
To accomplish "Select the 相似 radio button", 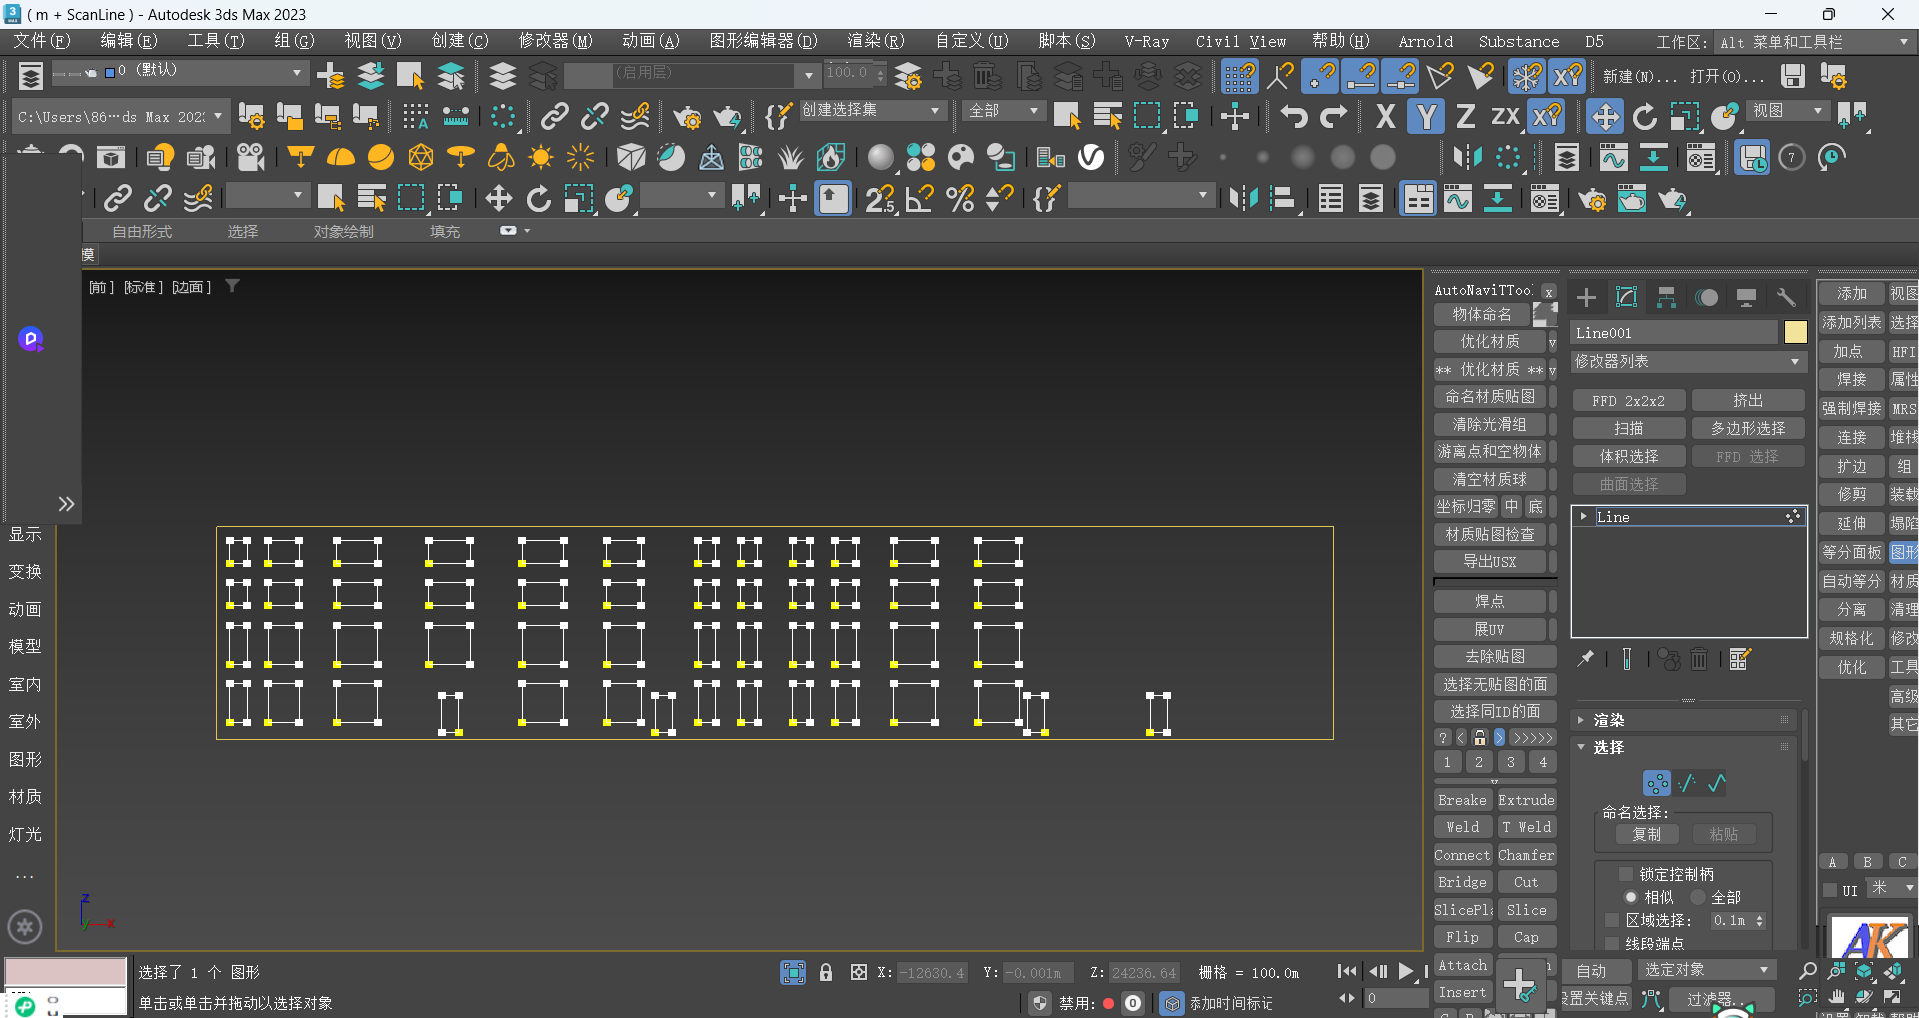I will coord(1630,897).
